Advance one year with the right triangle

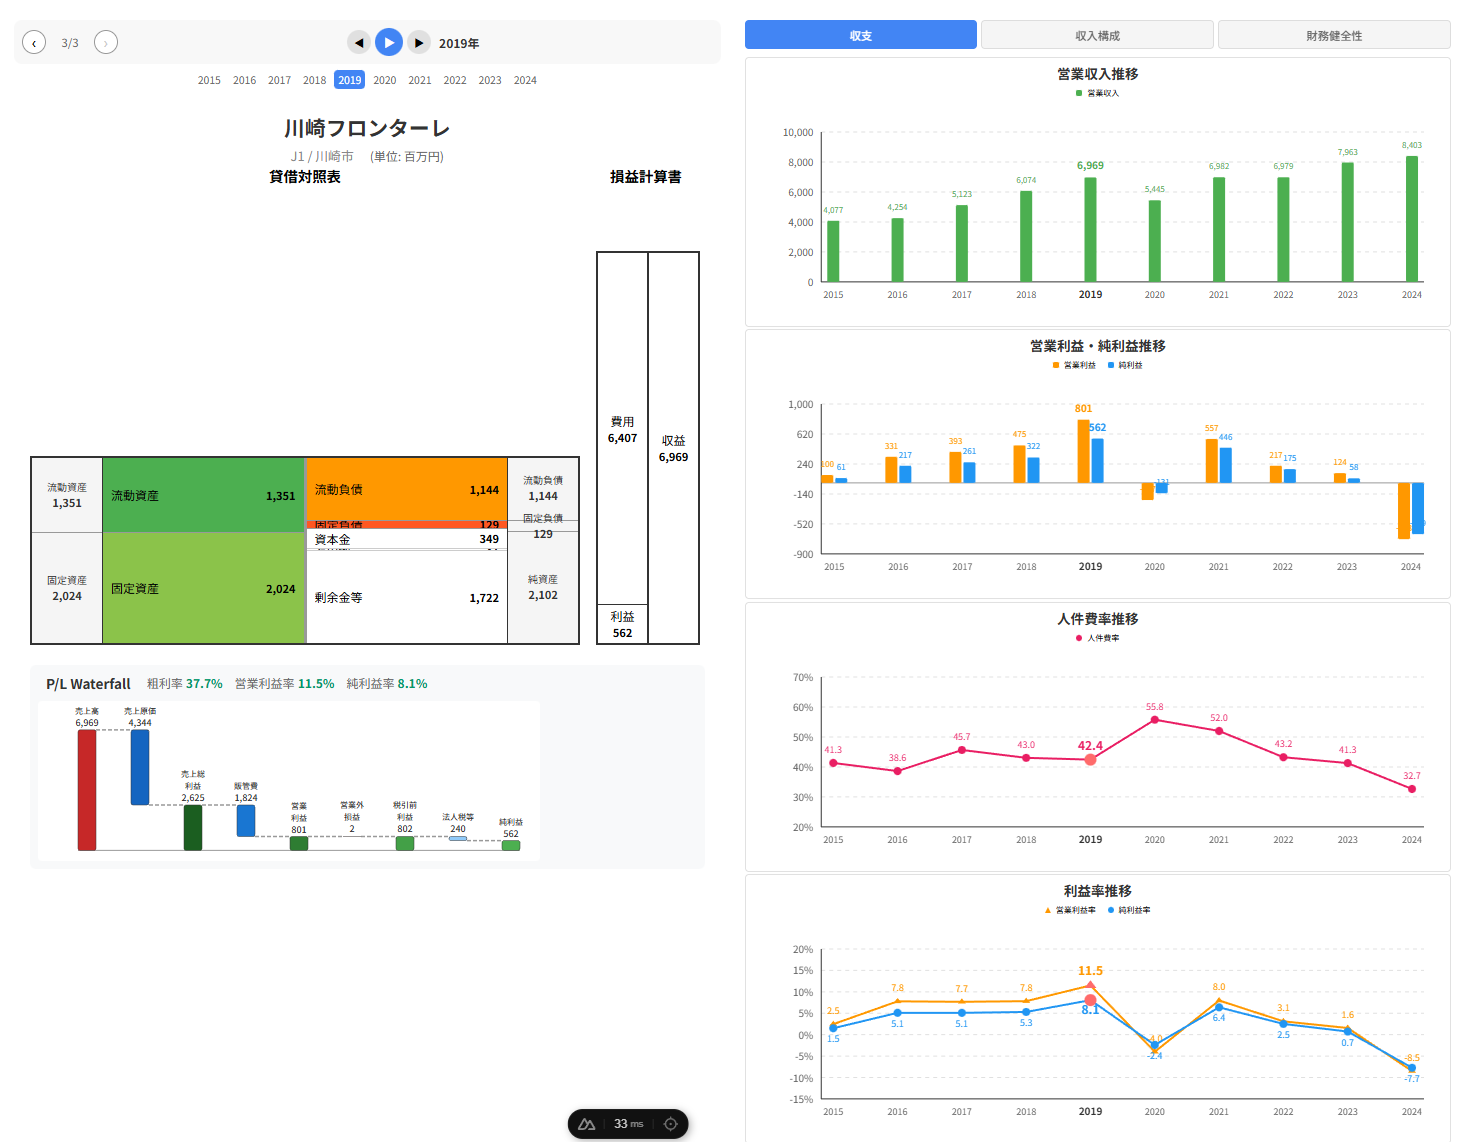coord(419,43)
